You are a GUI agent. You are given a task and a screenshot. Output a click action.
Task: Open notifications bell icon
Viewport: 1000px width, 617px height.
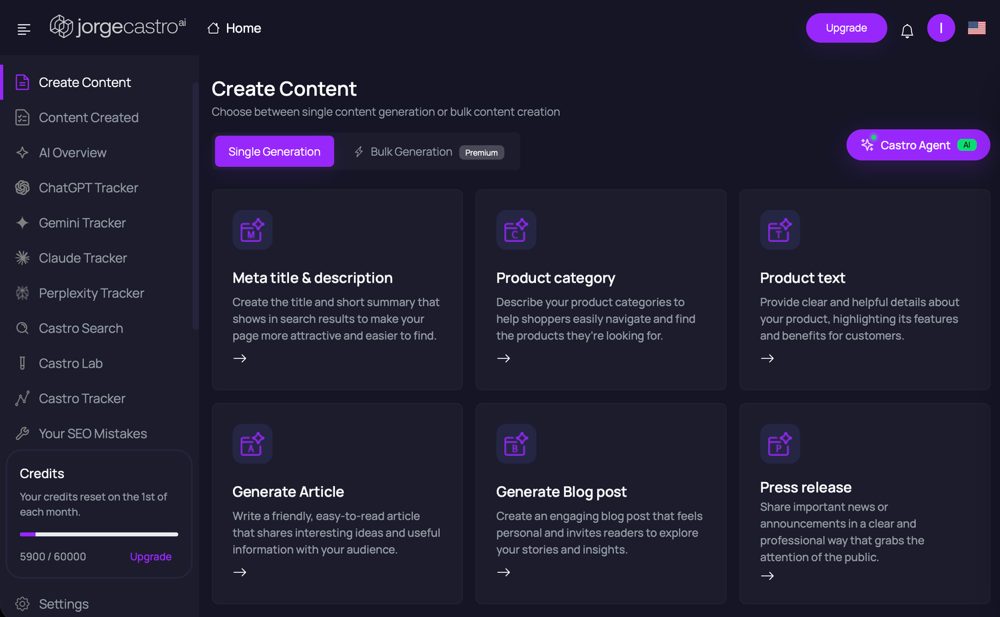(907, 30)
